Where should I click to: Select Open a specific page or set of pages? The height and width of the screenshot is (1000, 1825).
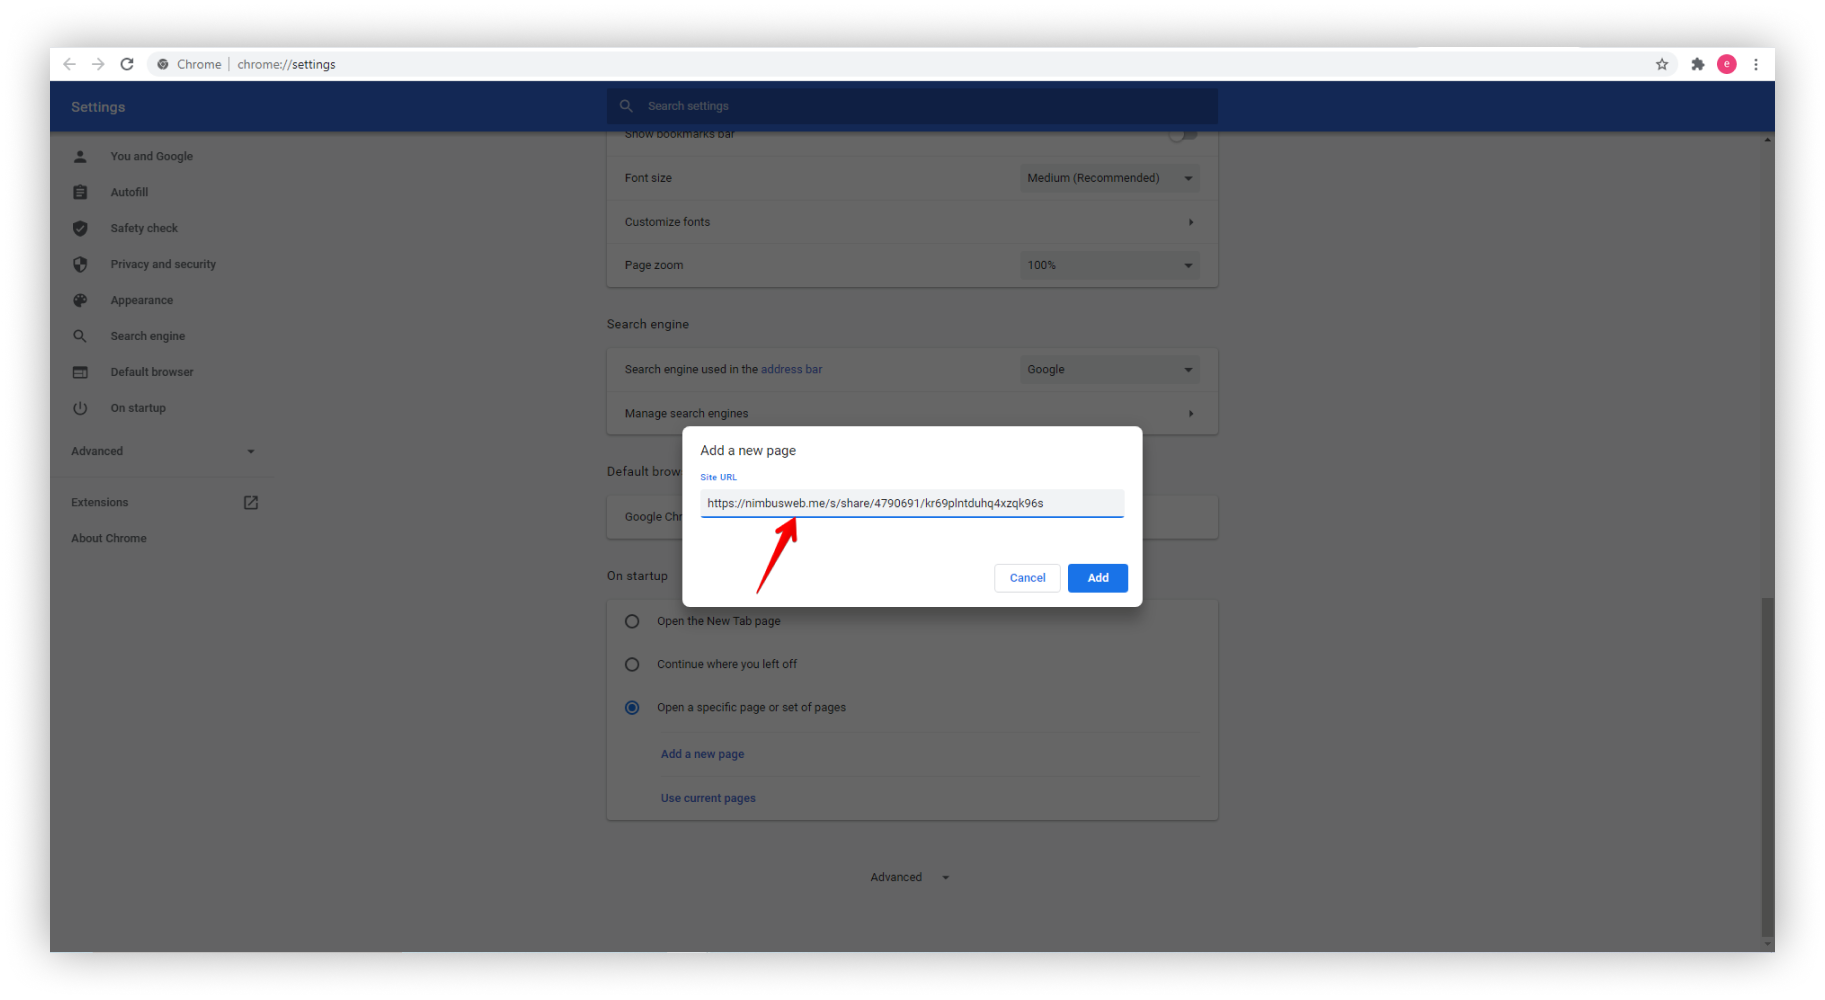click(x=632, y=707)
